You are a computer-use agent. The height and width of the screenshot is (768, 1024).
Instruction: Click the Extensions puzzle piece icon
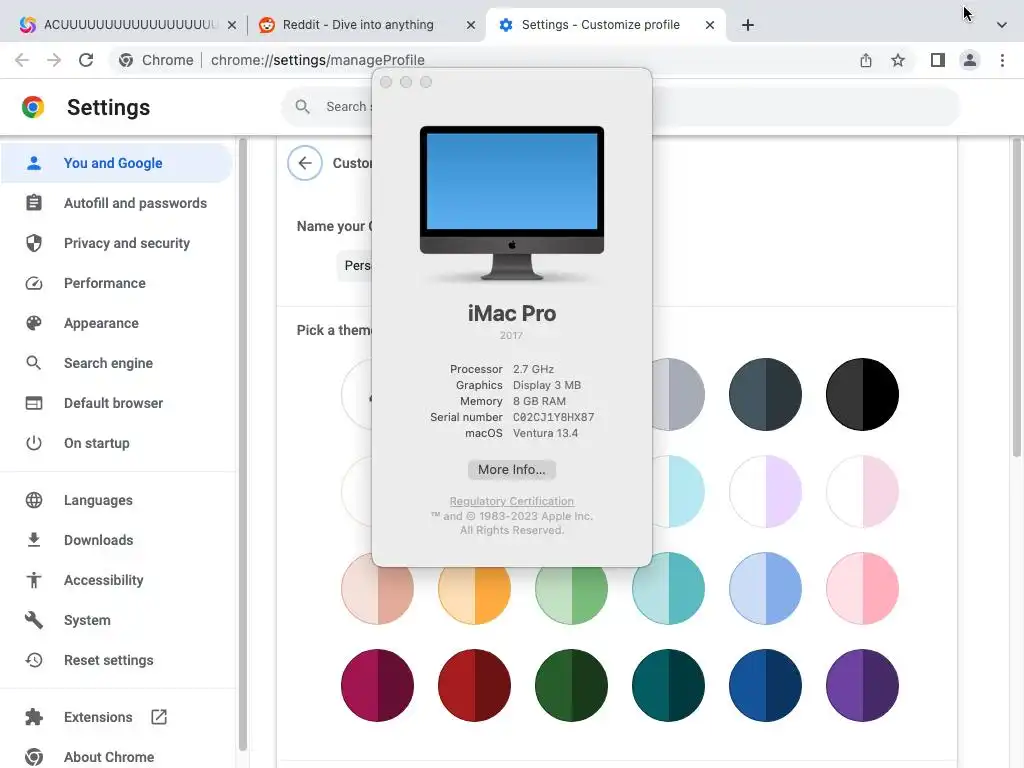[x=34, y=717]
